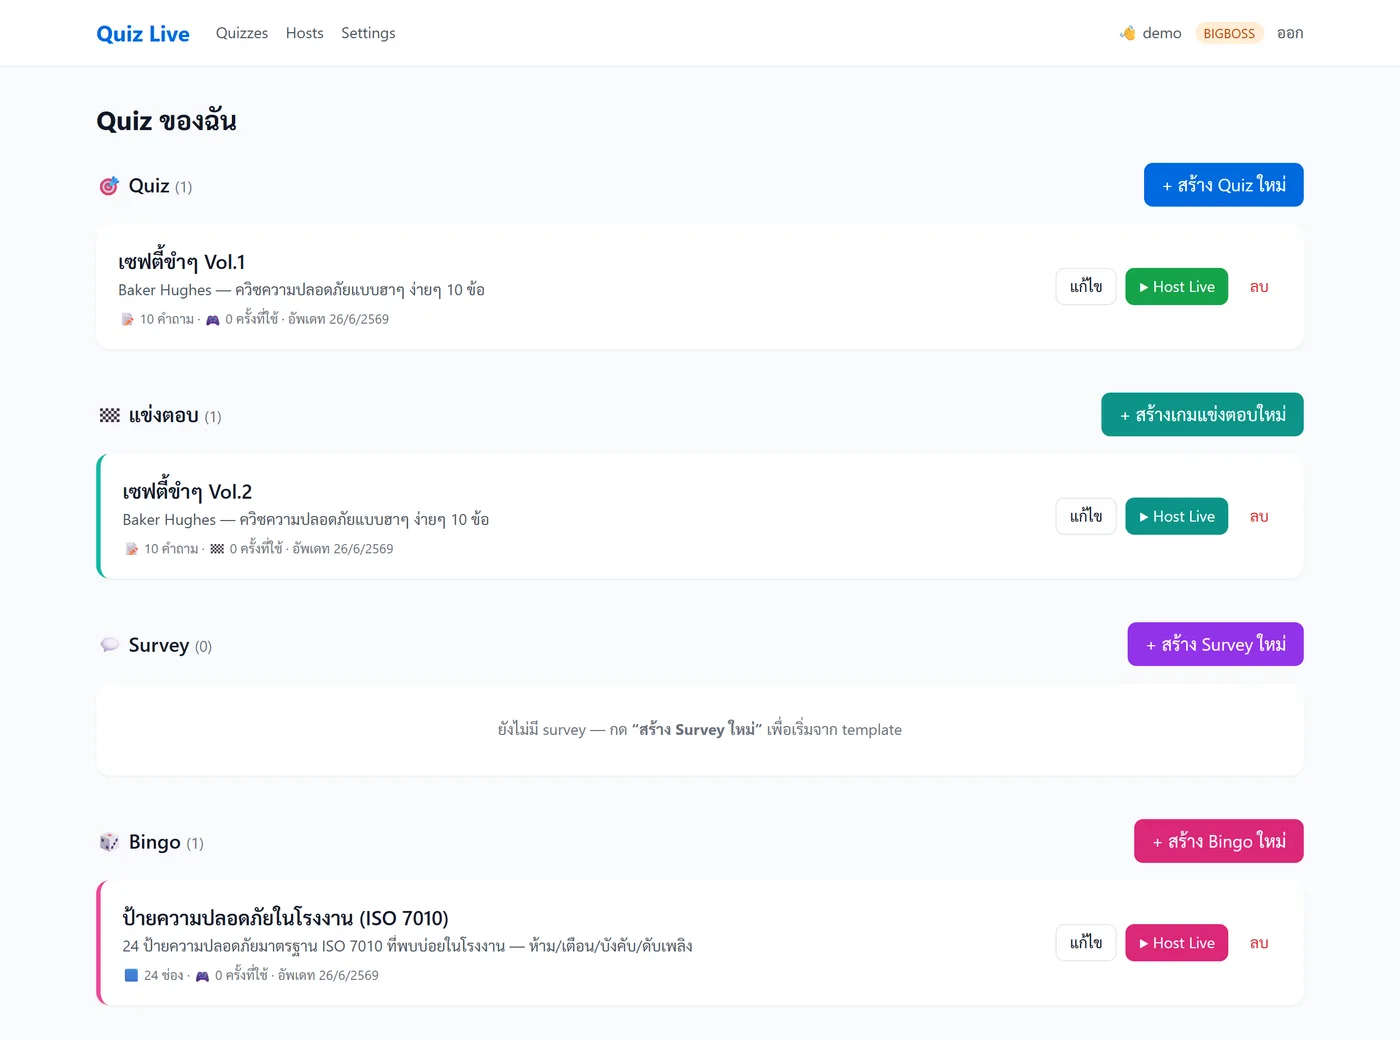The image size is (1400, 1040).
Task: Click แก้ไข for เซฟตี้ขำๆ Vol.1
Action: point(1086,287)
